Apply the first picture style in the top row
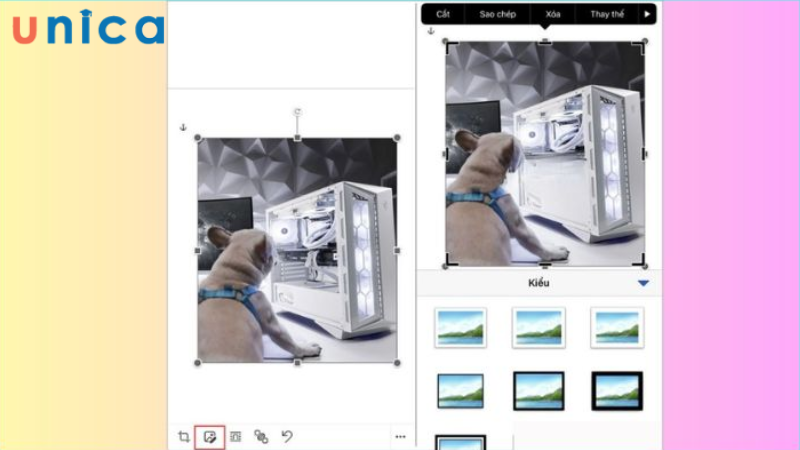 tap(460, 328)
